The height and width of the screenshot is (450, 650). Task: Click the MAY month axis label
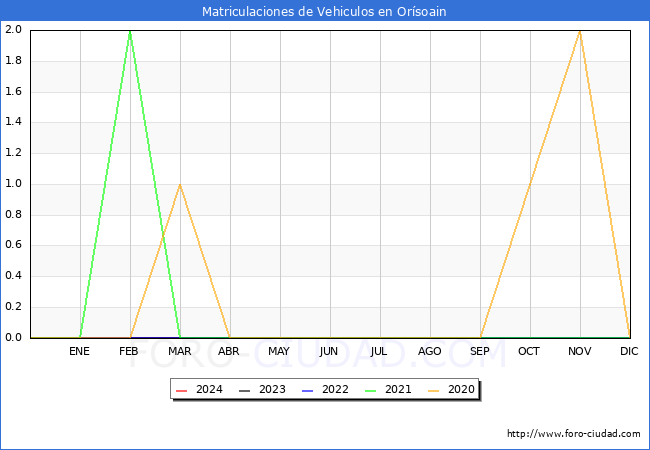point(279,351)
